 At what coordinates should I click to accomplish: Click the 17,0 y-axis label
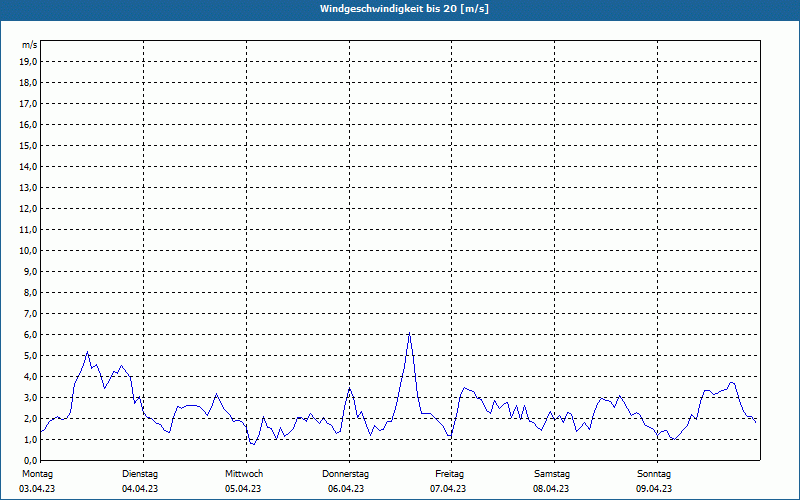(28, 104)
